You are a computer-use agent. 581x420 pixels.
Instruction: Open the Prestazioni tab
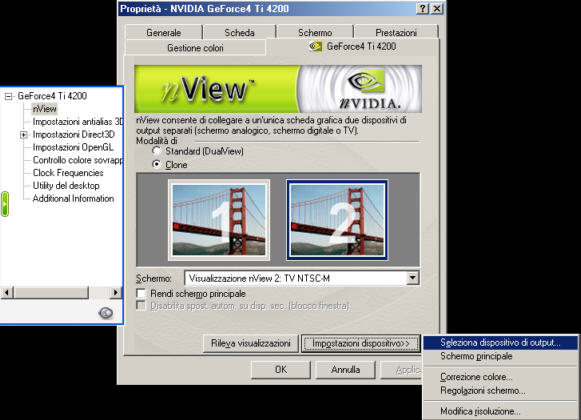click(396, 32)
